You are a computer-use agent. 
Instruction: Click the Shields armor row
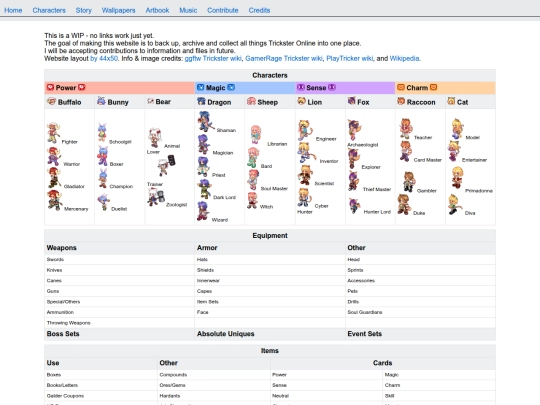[270, 270]
